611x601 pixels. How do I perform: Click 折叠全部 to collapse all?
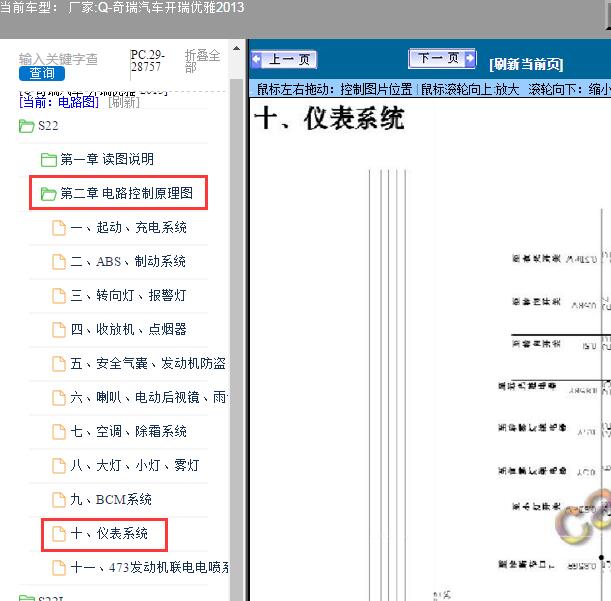tap(202, 61)
